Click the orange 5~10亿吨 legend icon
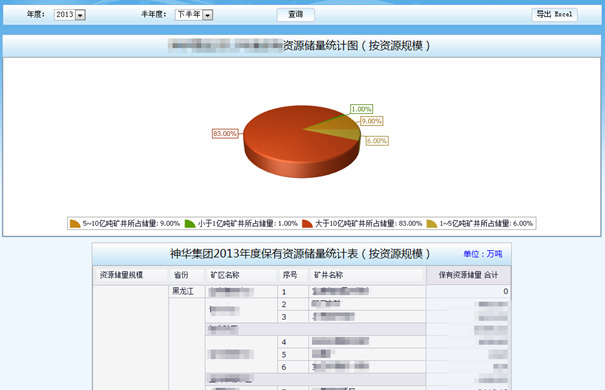The image size is (605, 390). (x=75, y=223)
